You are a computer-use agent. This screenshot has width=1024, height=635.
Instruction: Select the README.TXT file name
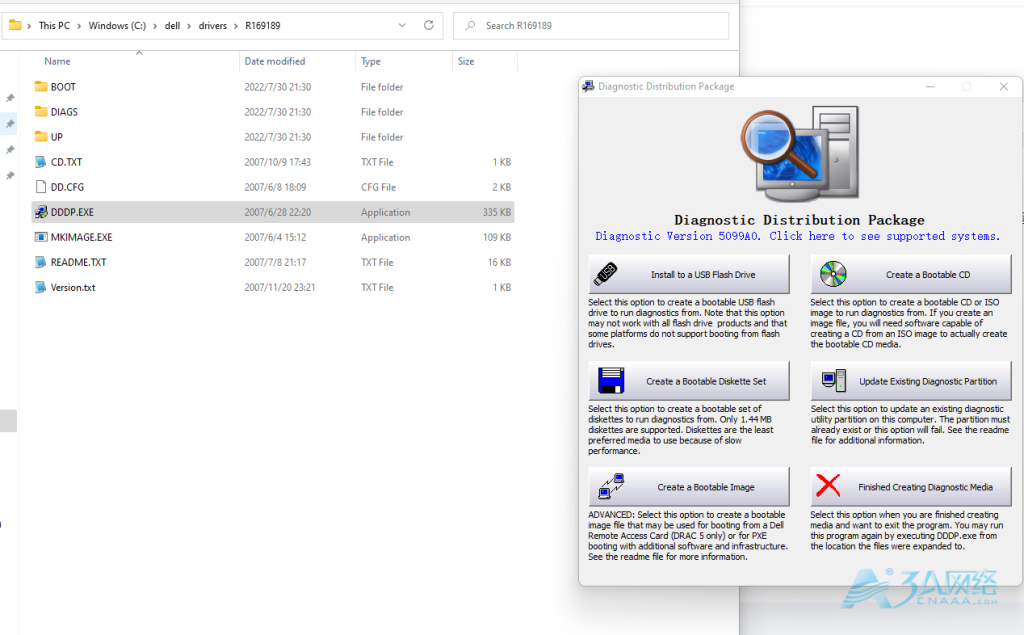[x=78, y=262]
